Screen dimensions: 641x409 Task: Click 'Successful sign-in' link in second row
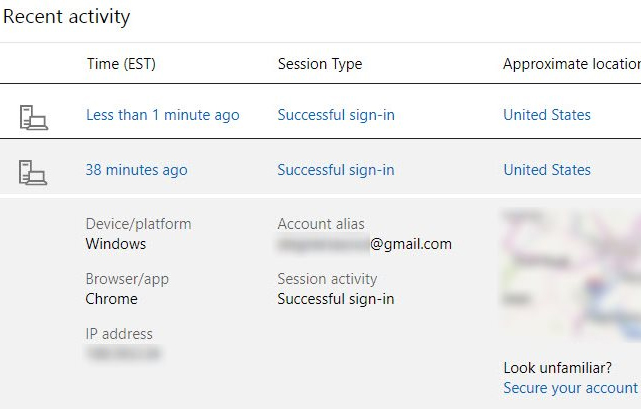pyautogui.click(x=335, y=170)
